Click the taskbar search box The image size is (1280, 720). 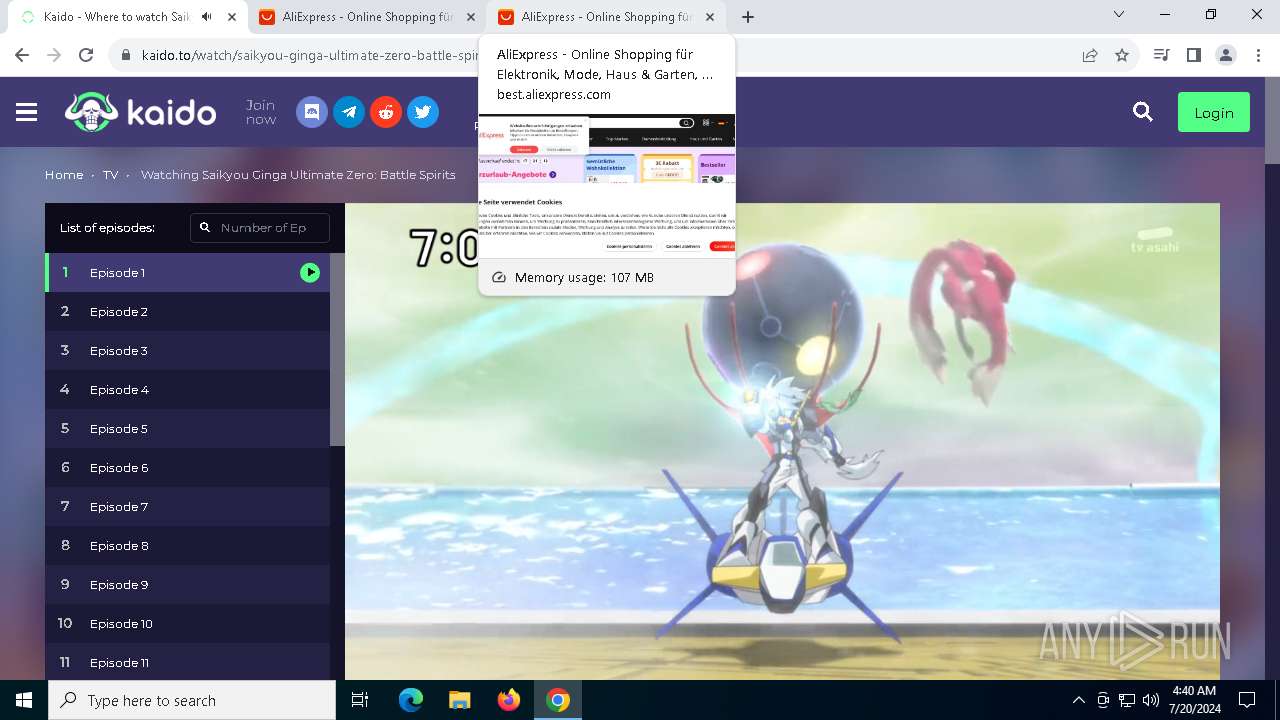click(x=192, y=700)
